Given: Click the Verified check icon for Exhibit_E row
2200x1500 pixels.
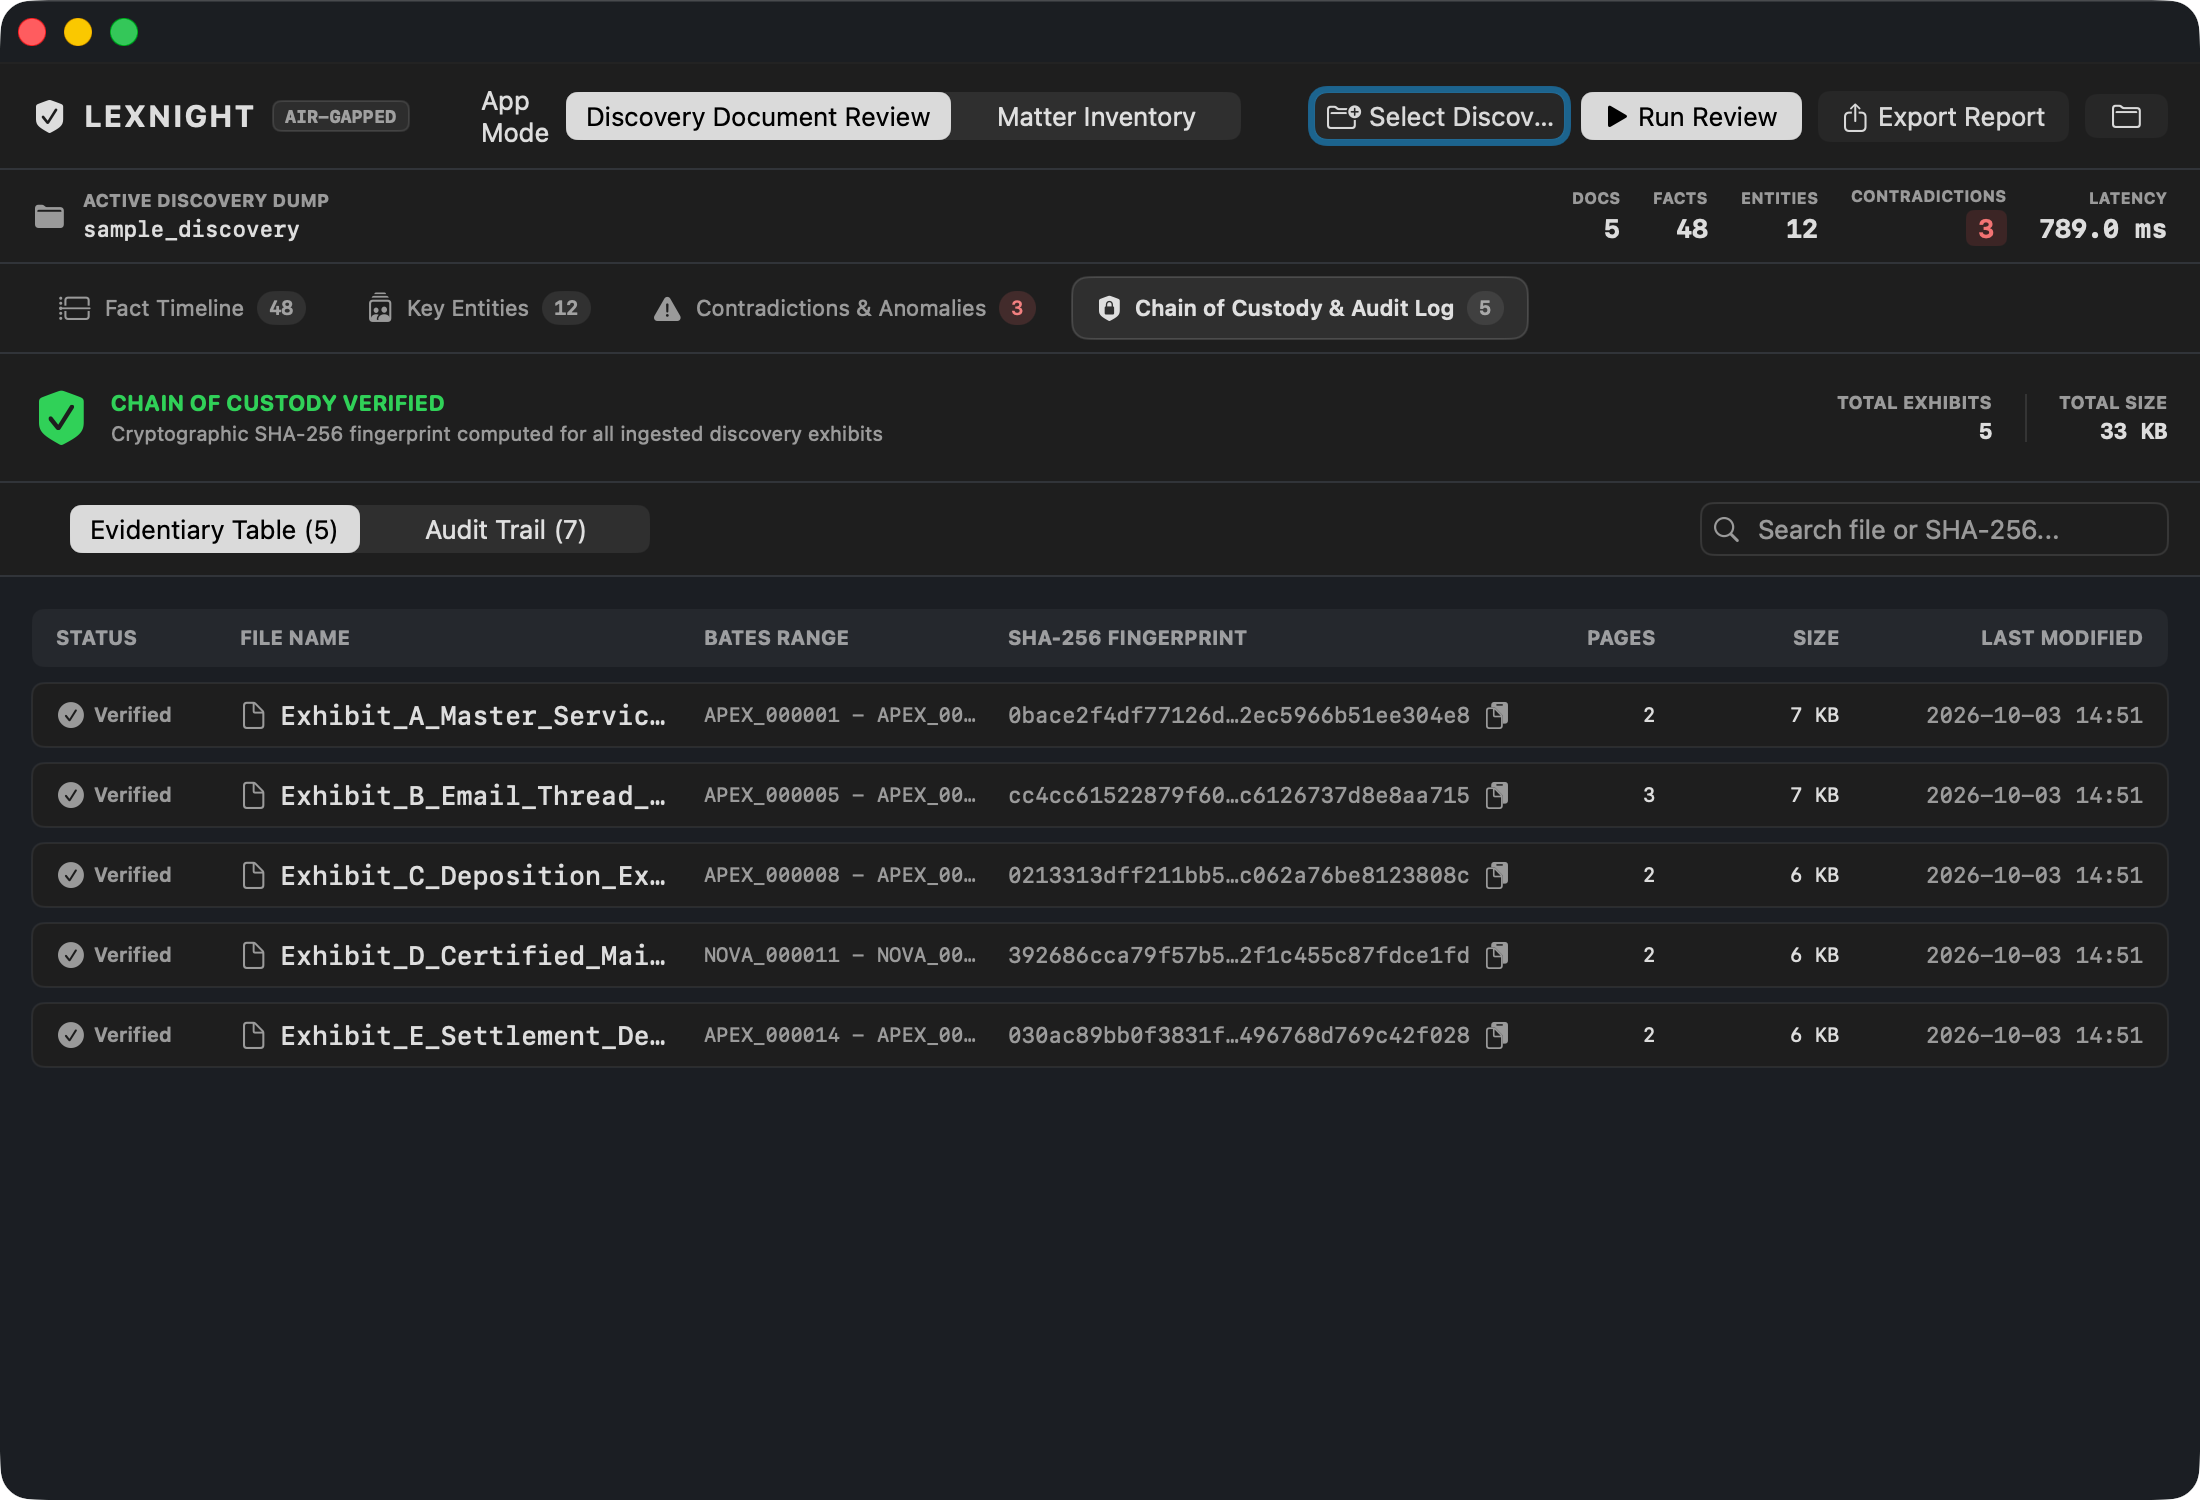Looking at the screenshot, I should [x=70, y=1035].
